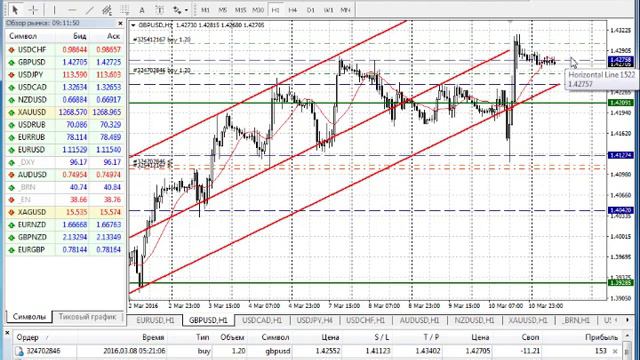Click EURRUB symbol row

pyautogui.click(x=65, y=138)
